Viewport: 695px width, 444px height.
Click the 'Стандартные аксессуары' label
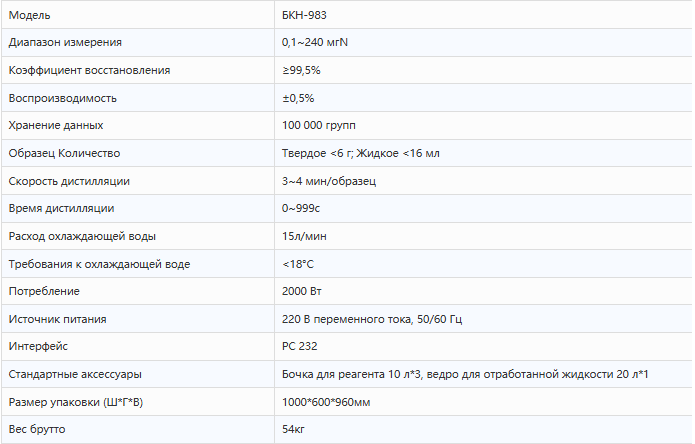click(74, 374)
